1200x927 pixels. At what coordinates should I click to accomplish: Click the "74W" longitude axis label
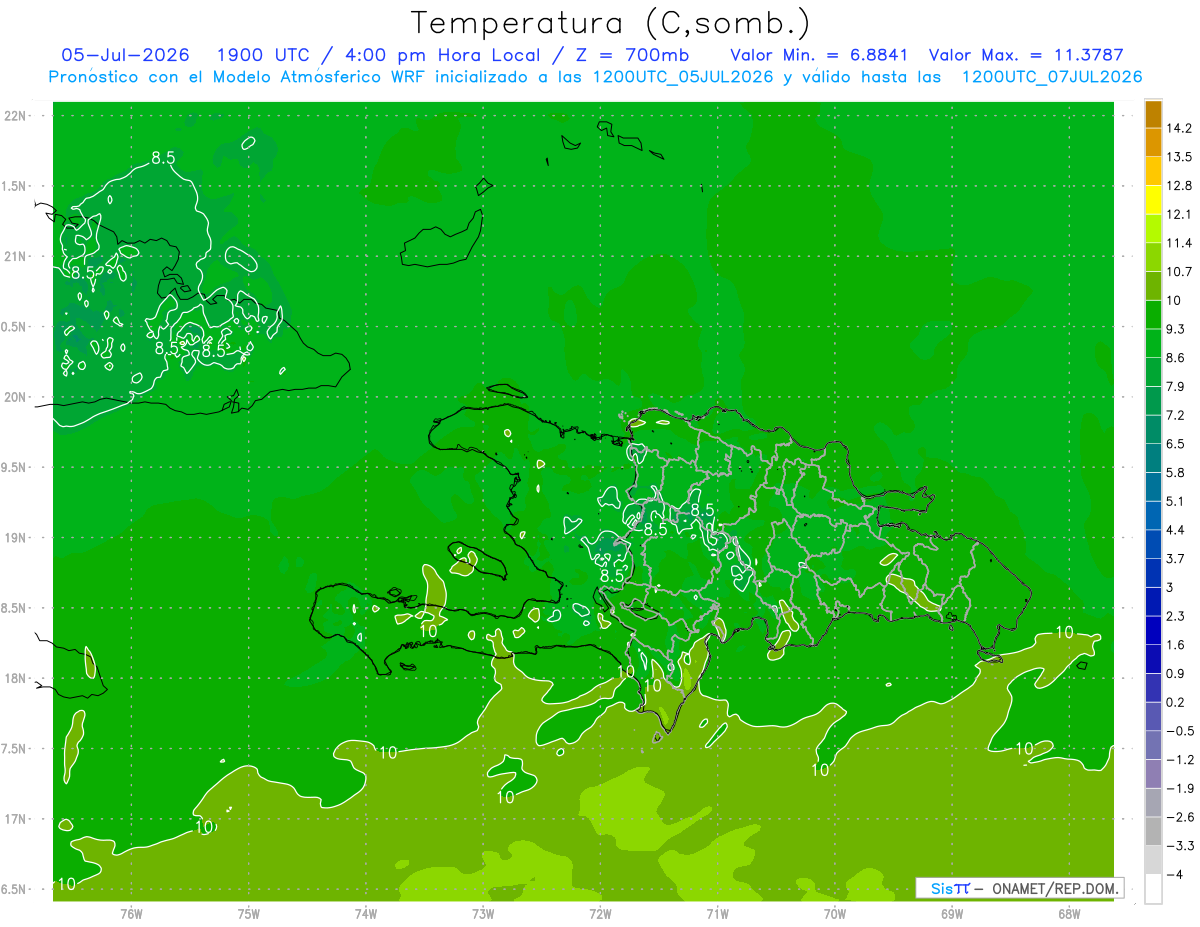tap(366, 913)
